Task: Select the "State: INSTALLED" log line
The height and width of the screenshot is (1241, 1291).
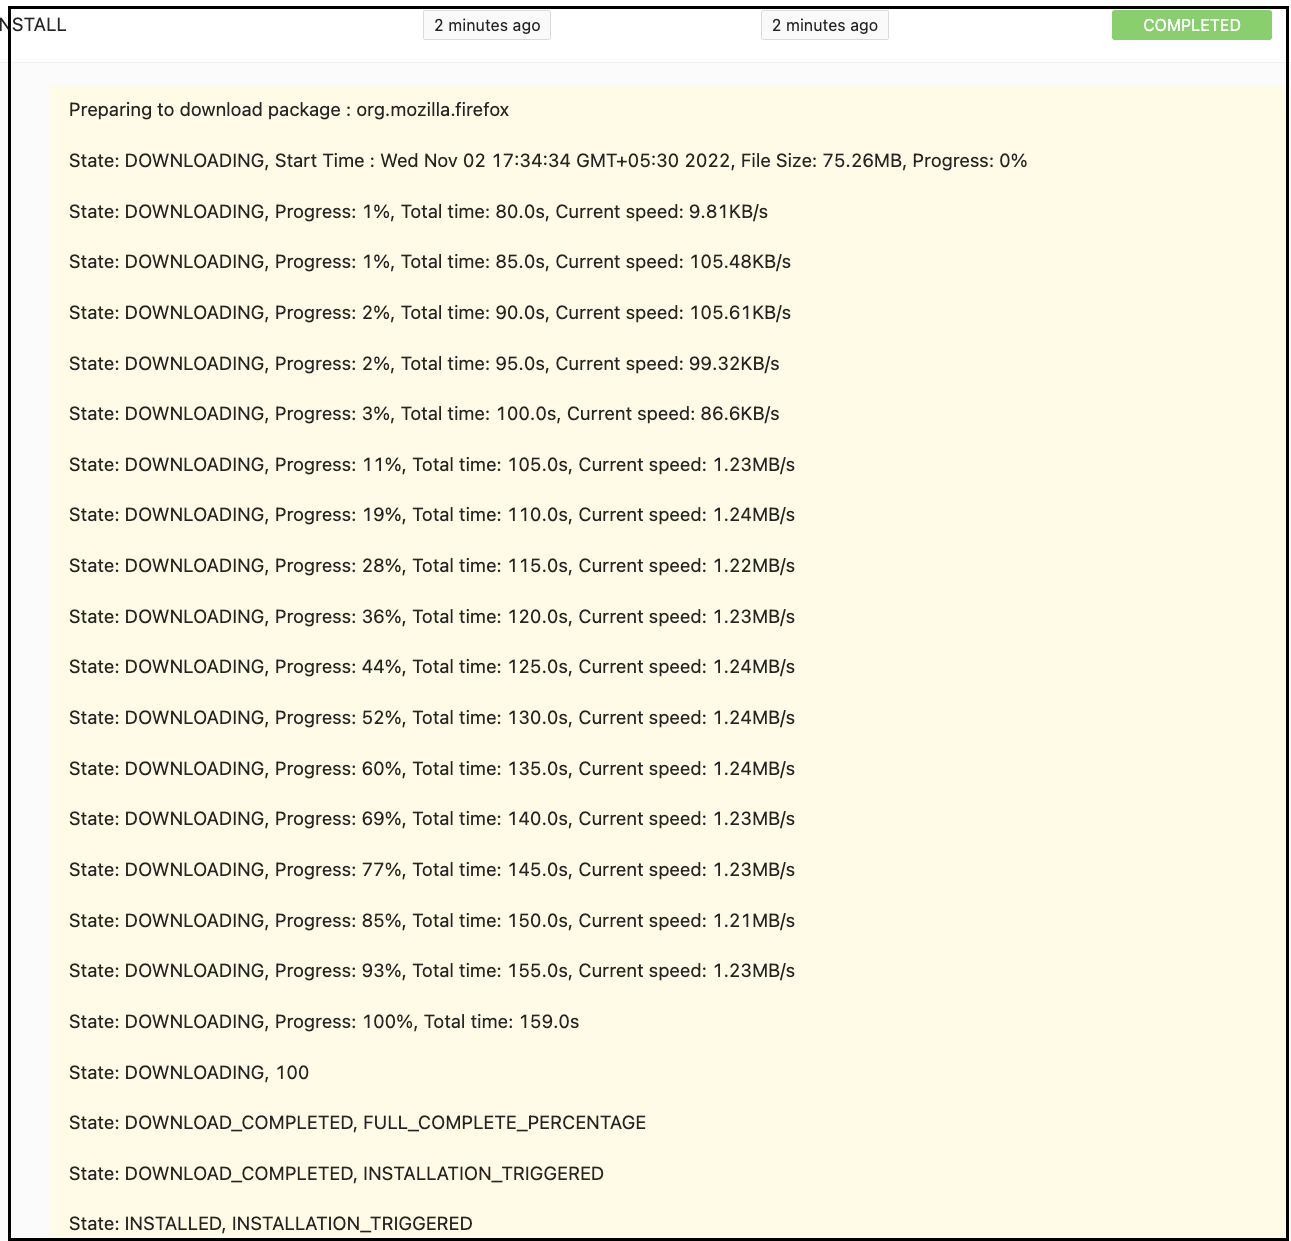Action: coord(270,1224)
